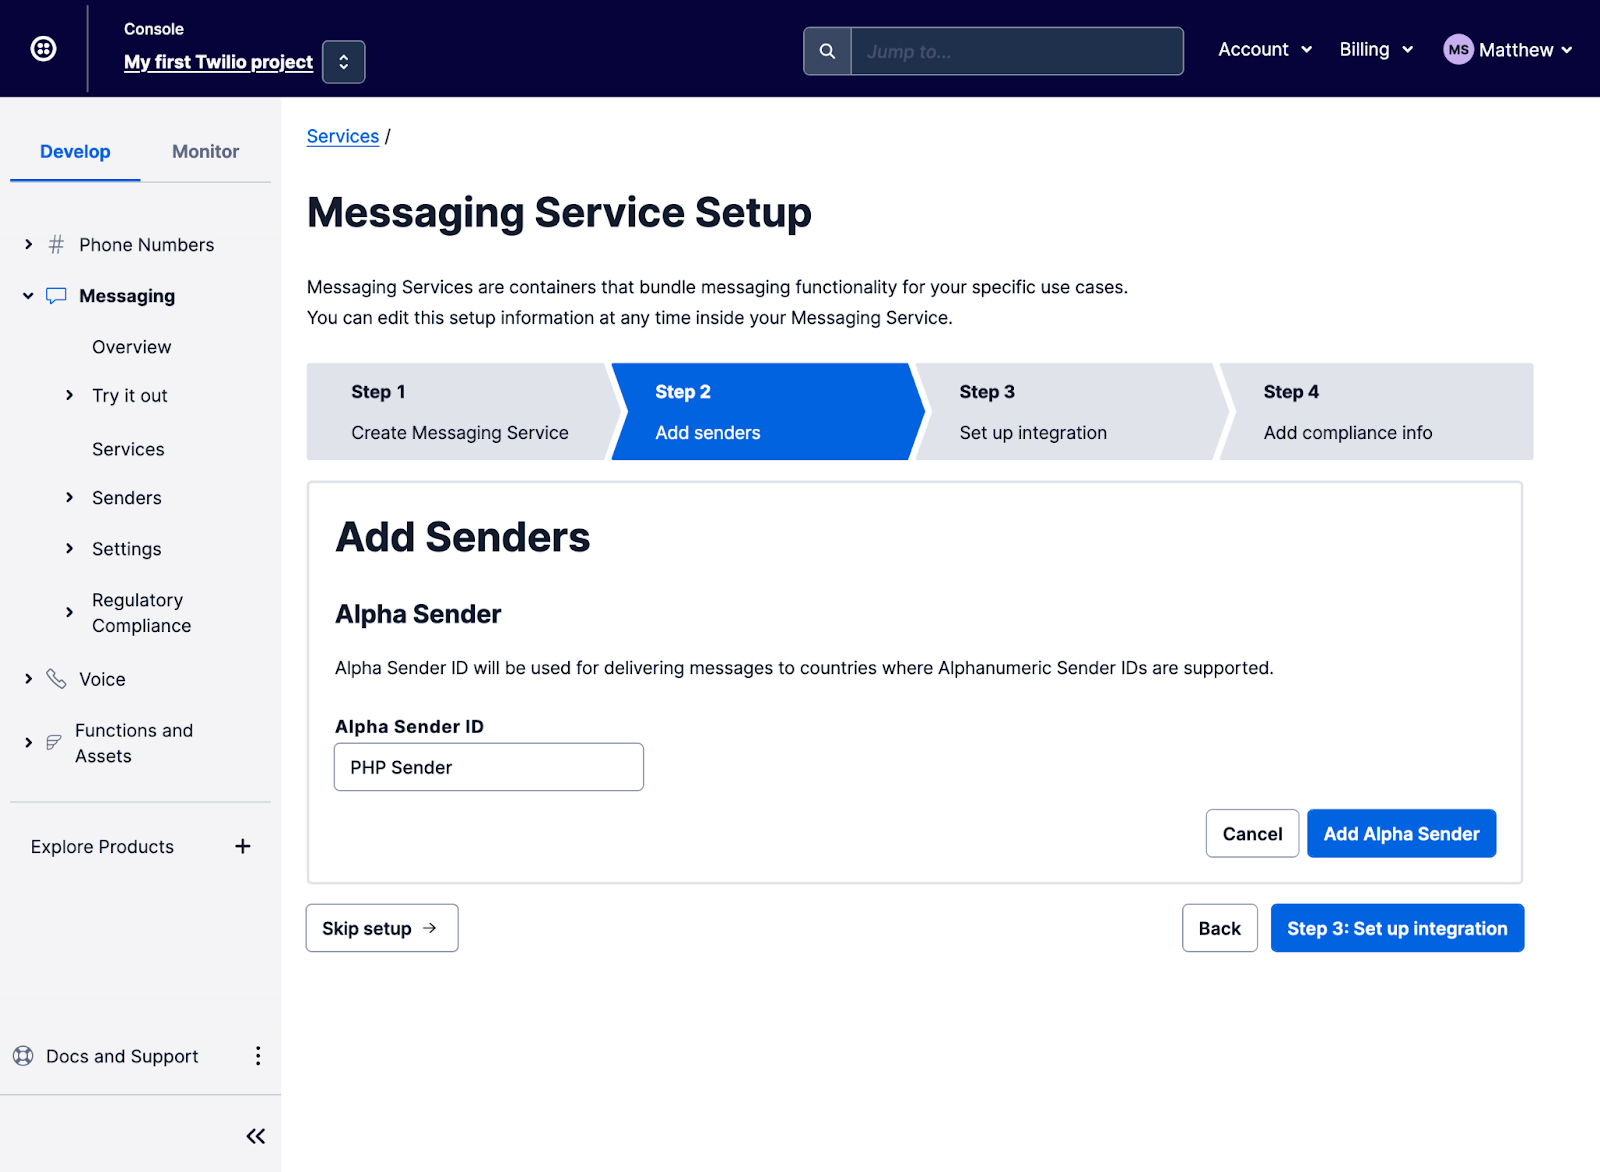Open Voice in sidebar
Viewport: 1600px width, 1172px height.
pyautogui.click(x=102, y=679)
